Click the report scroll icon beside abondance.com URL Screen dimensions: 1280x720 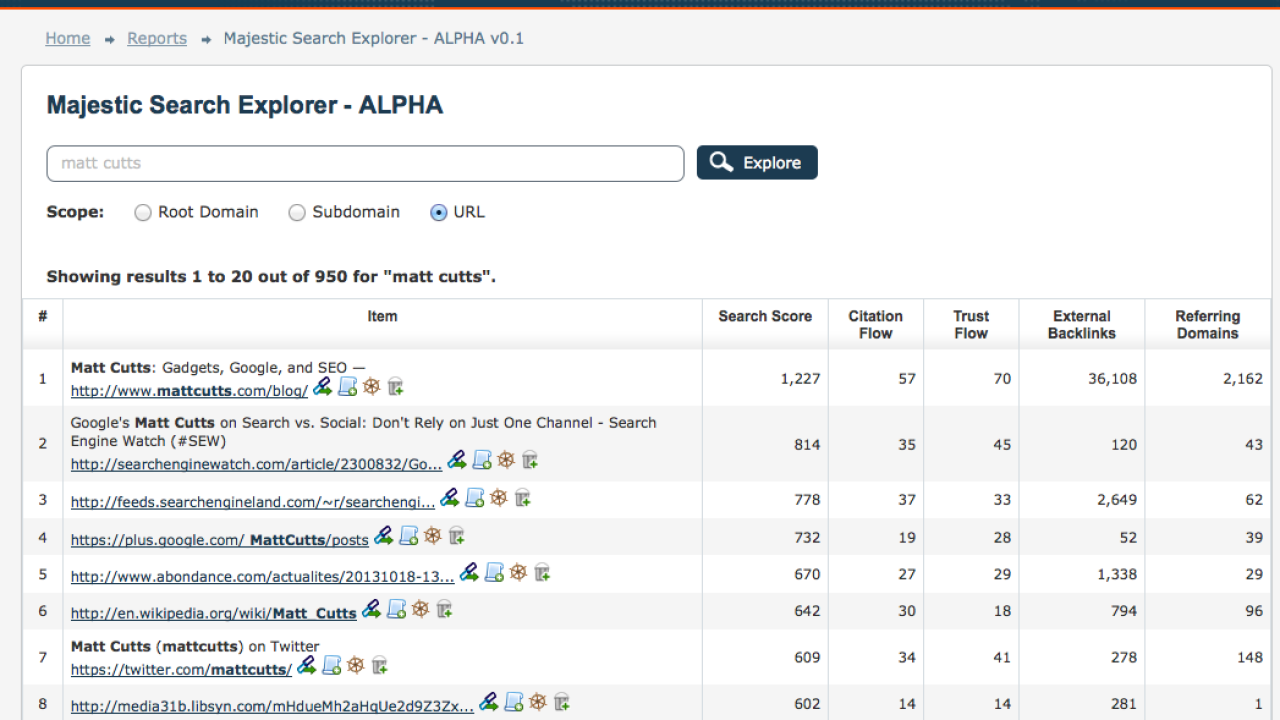tap(494, 572)
